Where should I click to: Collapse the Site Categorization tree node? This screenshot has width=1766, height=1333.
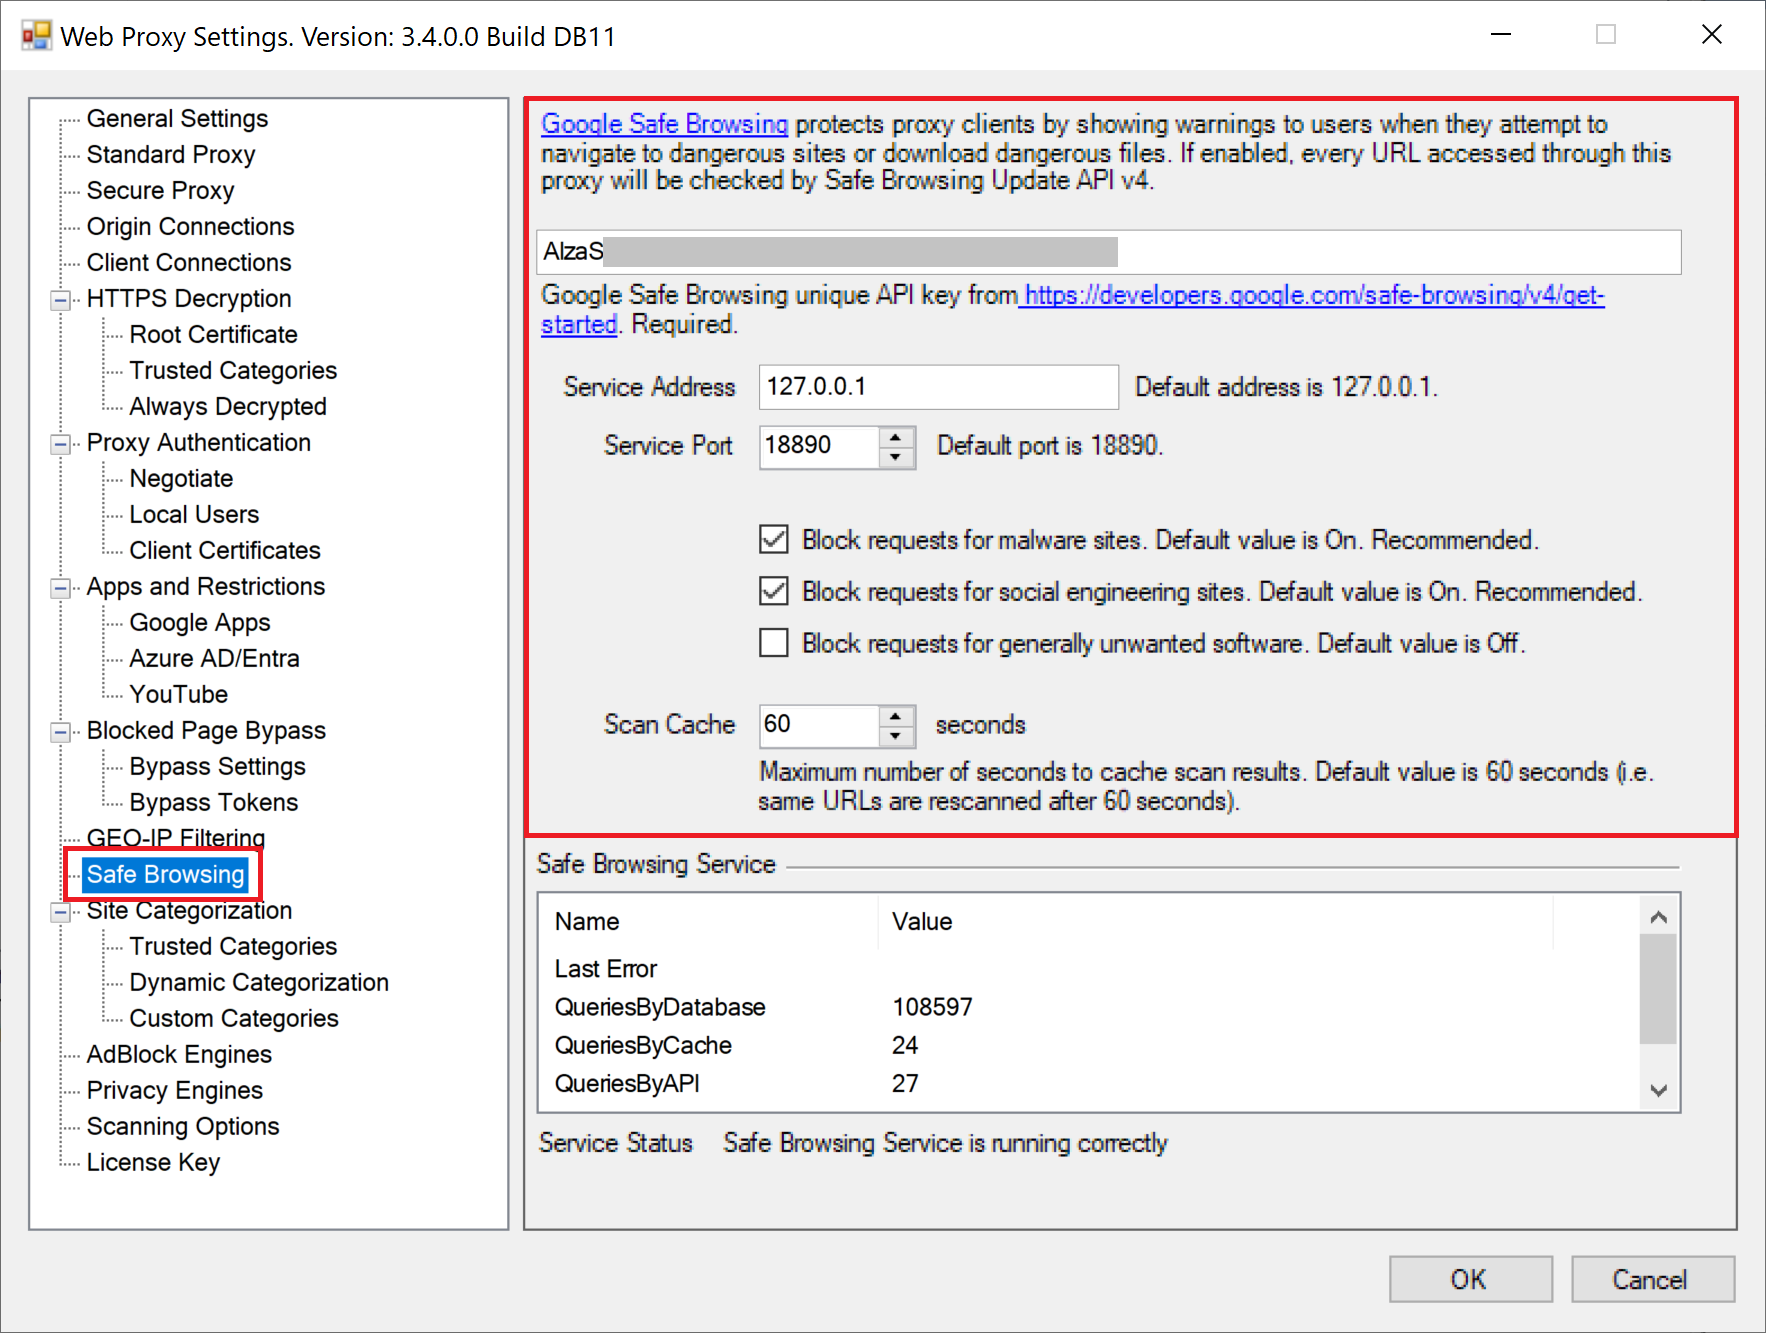click(x=61, y=911)
